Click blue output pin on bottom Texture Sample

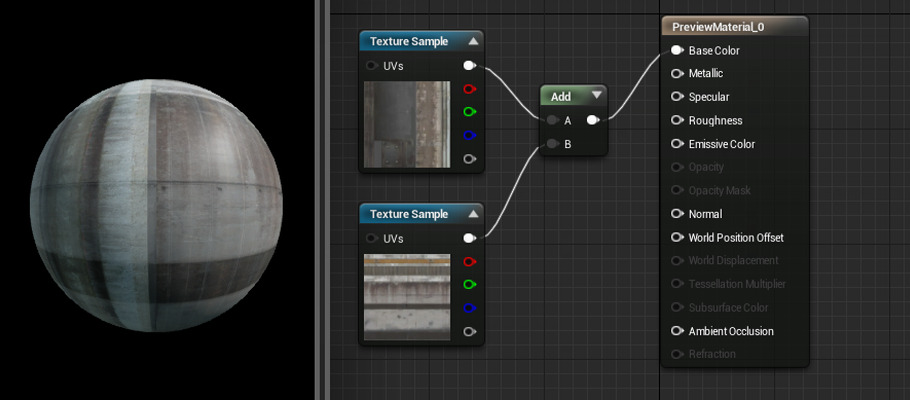click(x=469, y=308)
